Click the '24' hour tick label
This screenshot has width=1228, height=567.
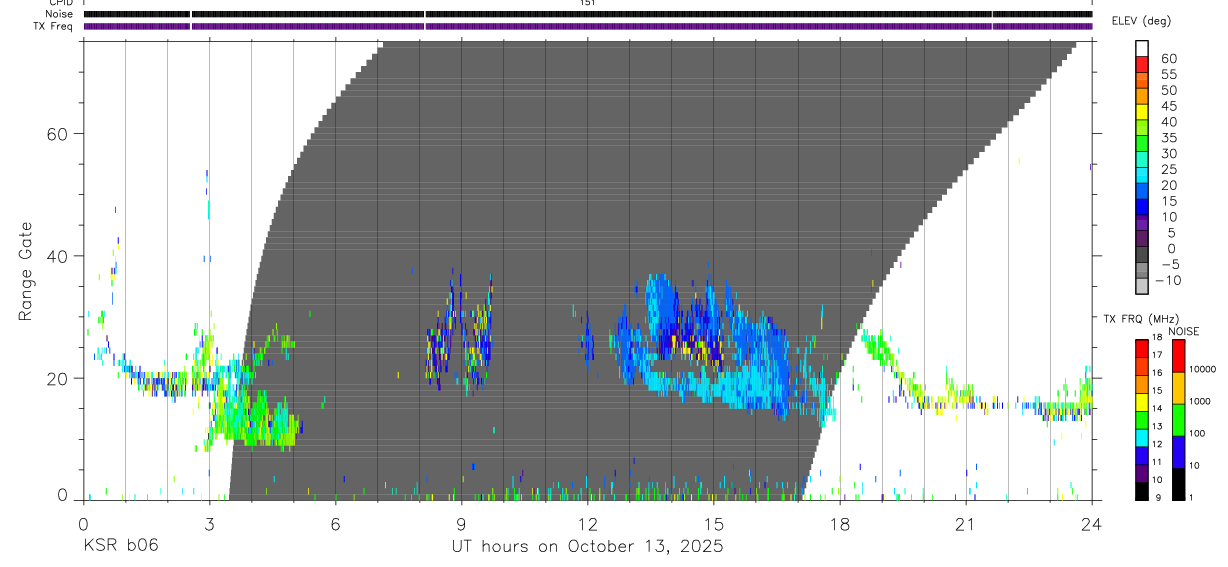coord(1091,523)
